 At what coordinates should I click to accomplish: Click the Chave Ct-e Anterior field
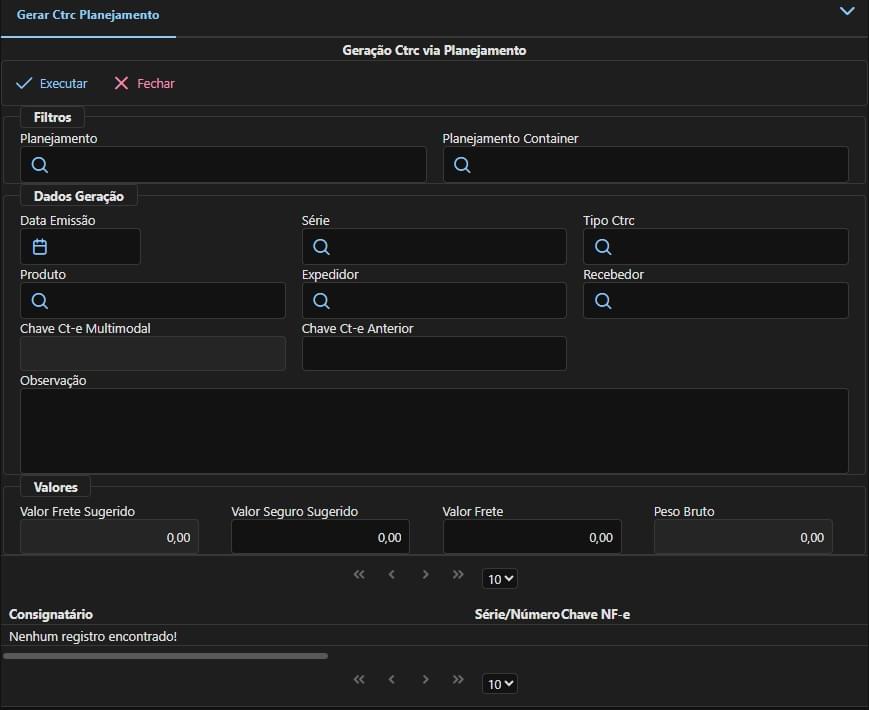[x=434, y=354]
